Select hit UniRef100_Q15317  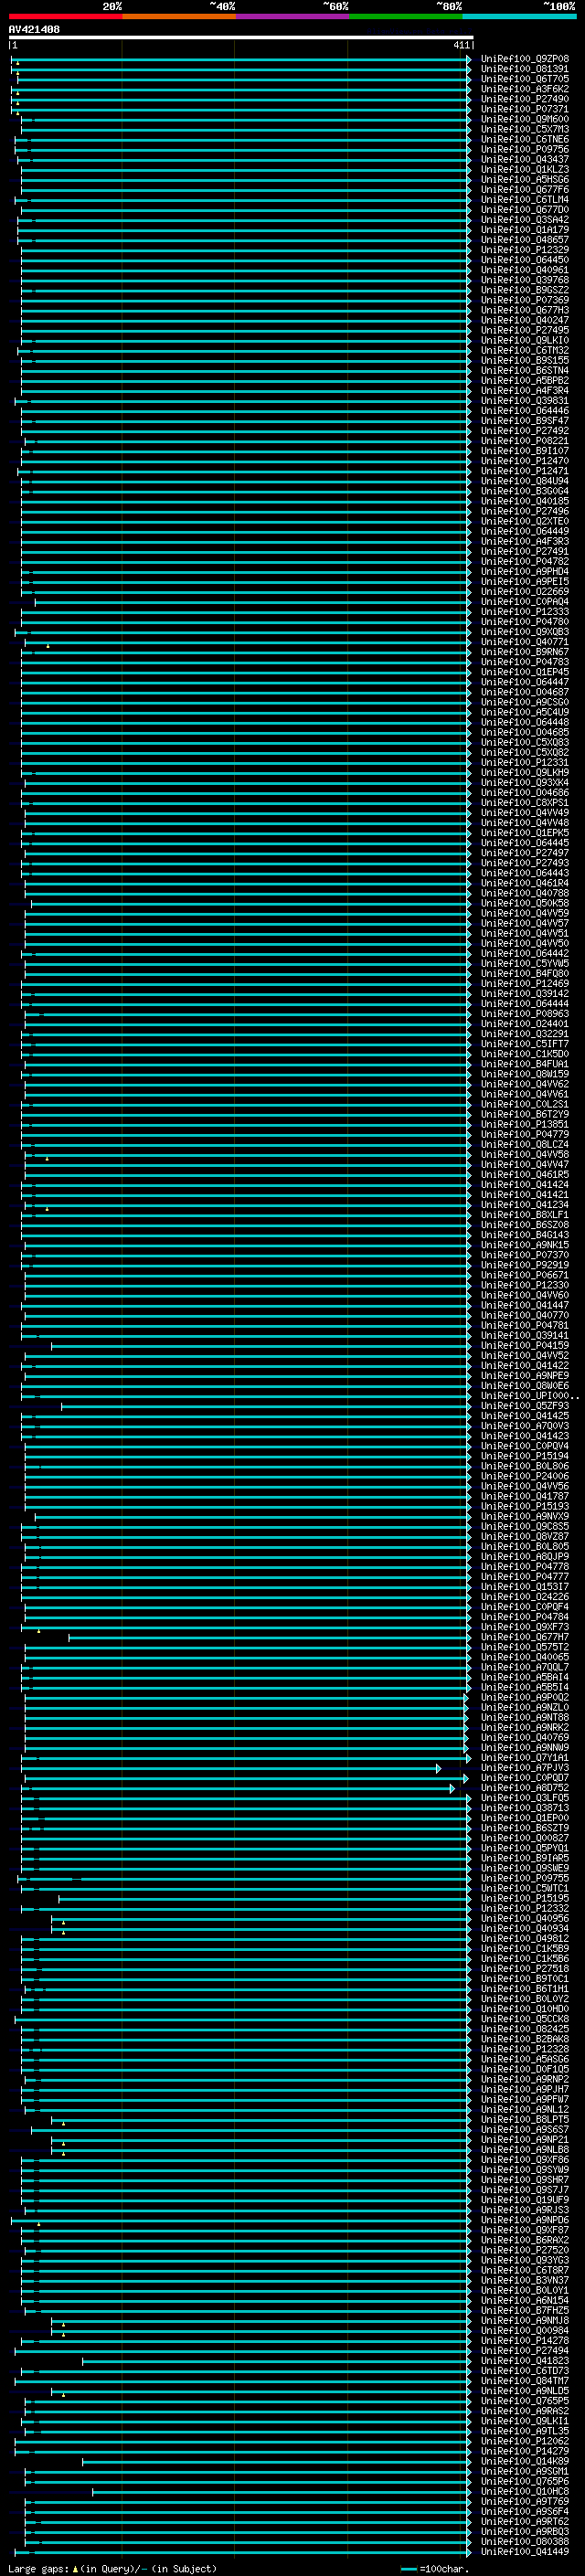pos(524,1586)
